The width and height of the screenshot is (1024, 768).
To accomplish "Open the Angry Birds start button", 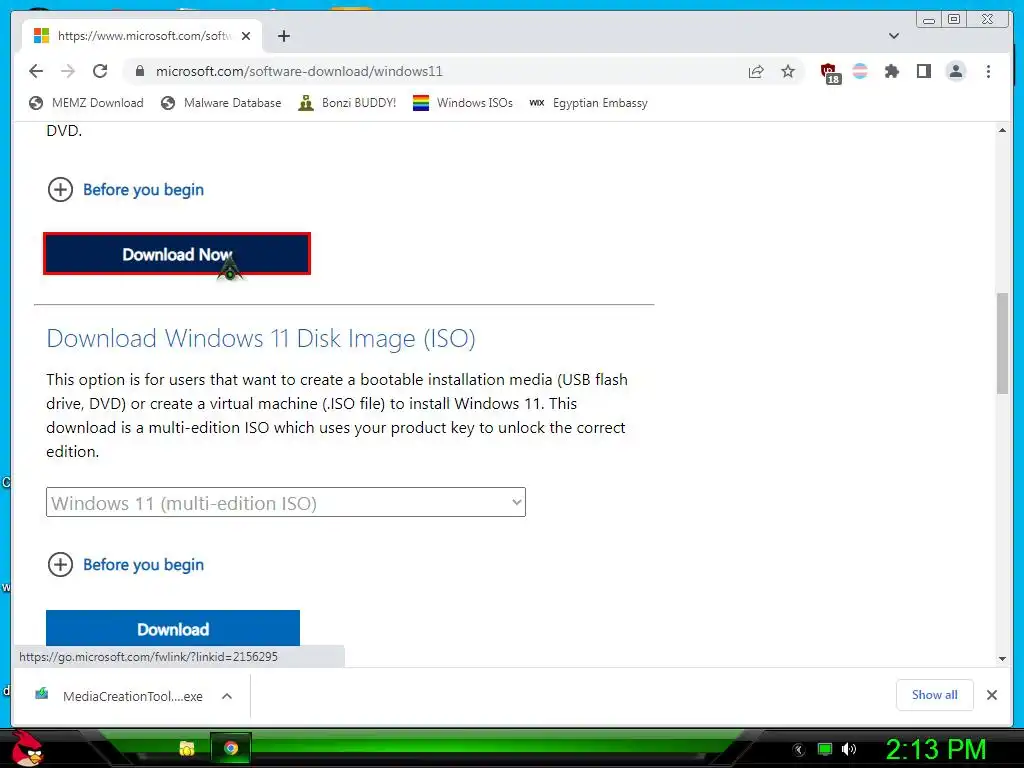I will coord(27,748).
